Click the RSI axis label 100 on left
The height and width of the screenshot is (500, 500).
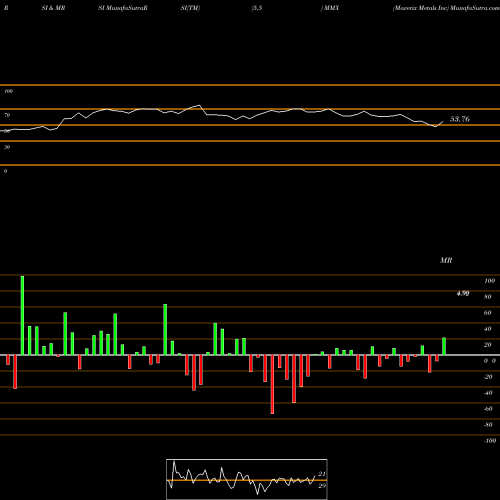pos(8,91)
